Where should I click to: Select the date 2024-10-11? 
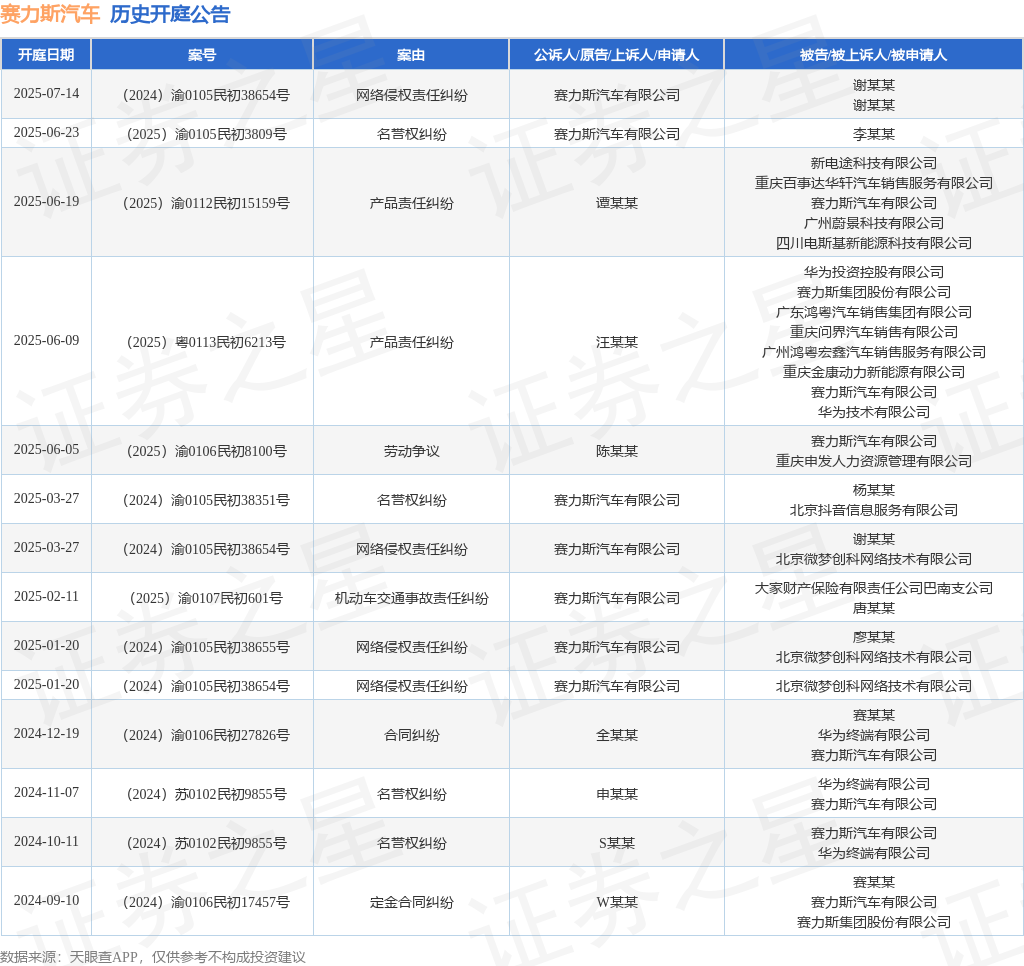(x=46, y=841)
